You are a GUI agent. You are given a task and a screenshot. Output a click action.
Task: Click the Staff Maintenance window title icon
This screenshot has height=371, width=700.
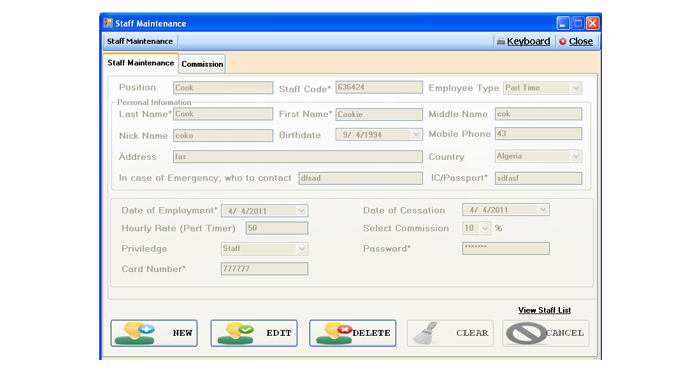(108, 23)
